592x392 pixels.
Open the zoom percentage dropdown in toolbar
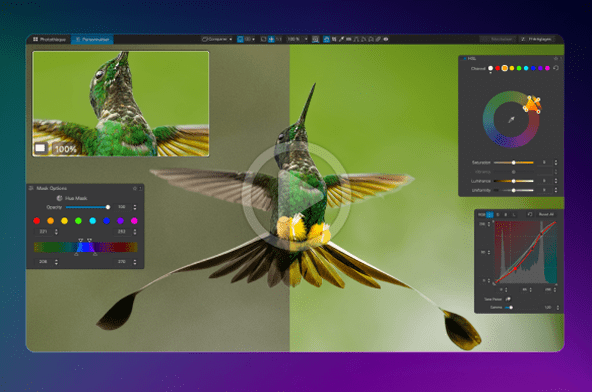[x=306, y=39]
